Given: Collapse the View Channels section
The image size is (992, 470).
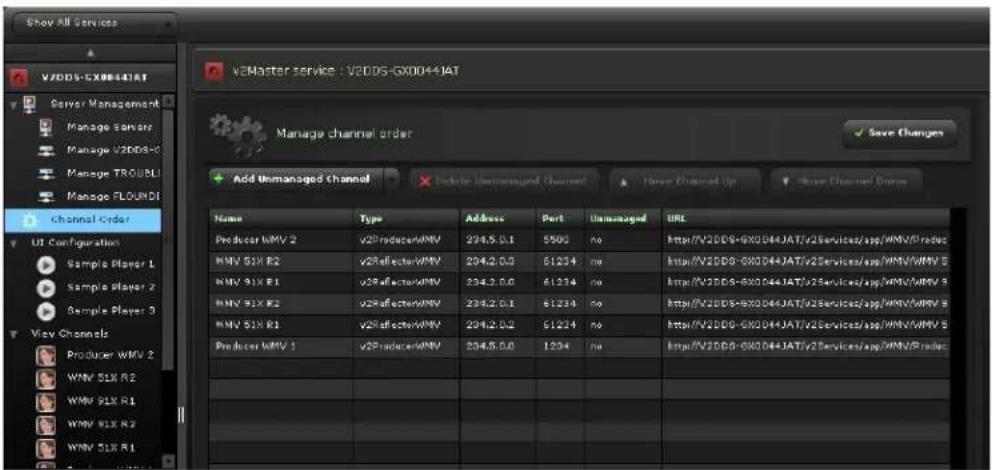Looking at the screenshot, I should (14, 334).
